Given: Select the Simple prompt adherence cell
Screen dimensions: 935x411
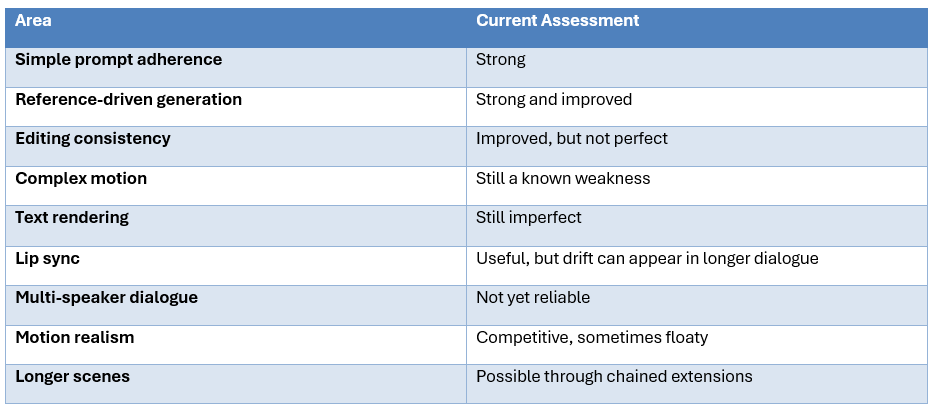Looking at the screenshot, I should pos(236,67).
